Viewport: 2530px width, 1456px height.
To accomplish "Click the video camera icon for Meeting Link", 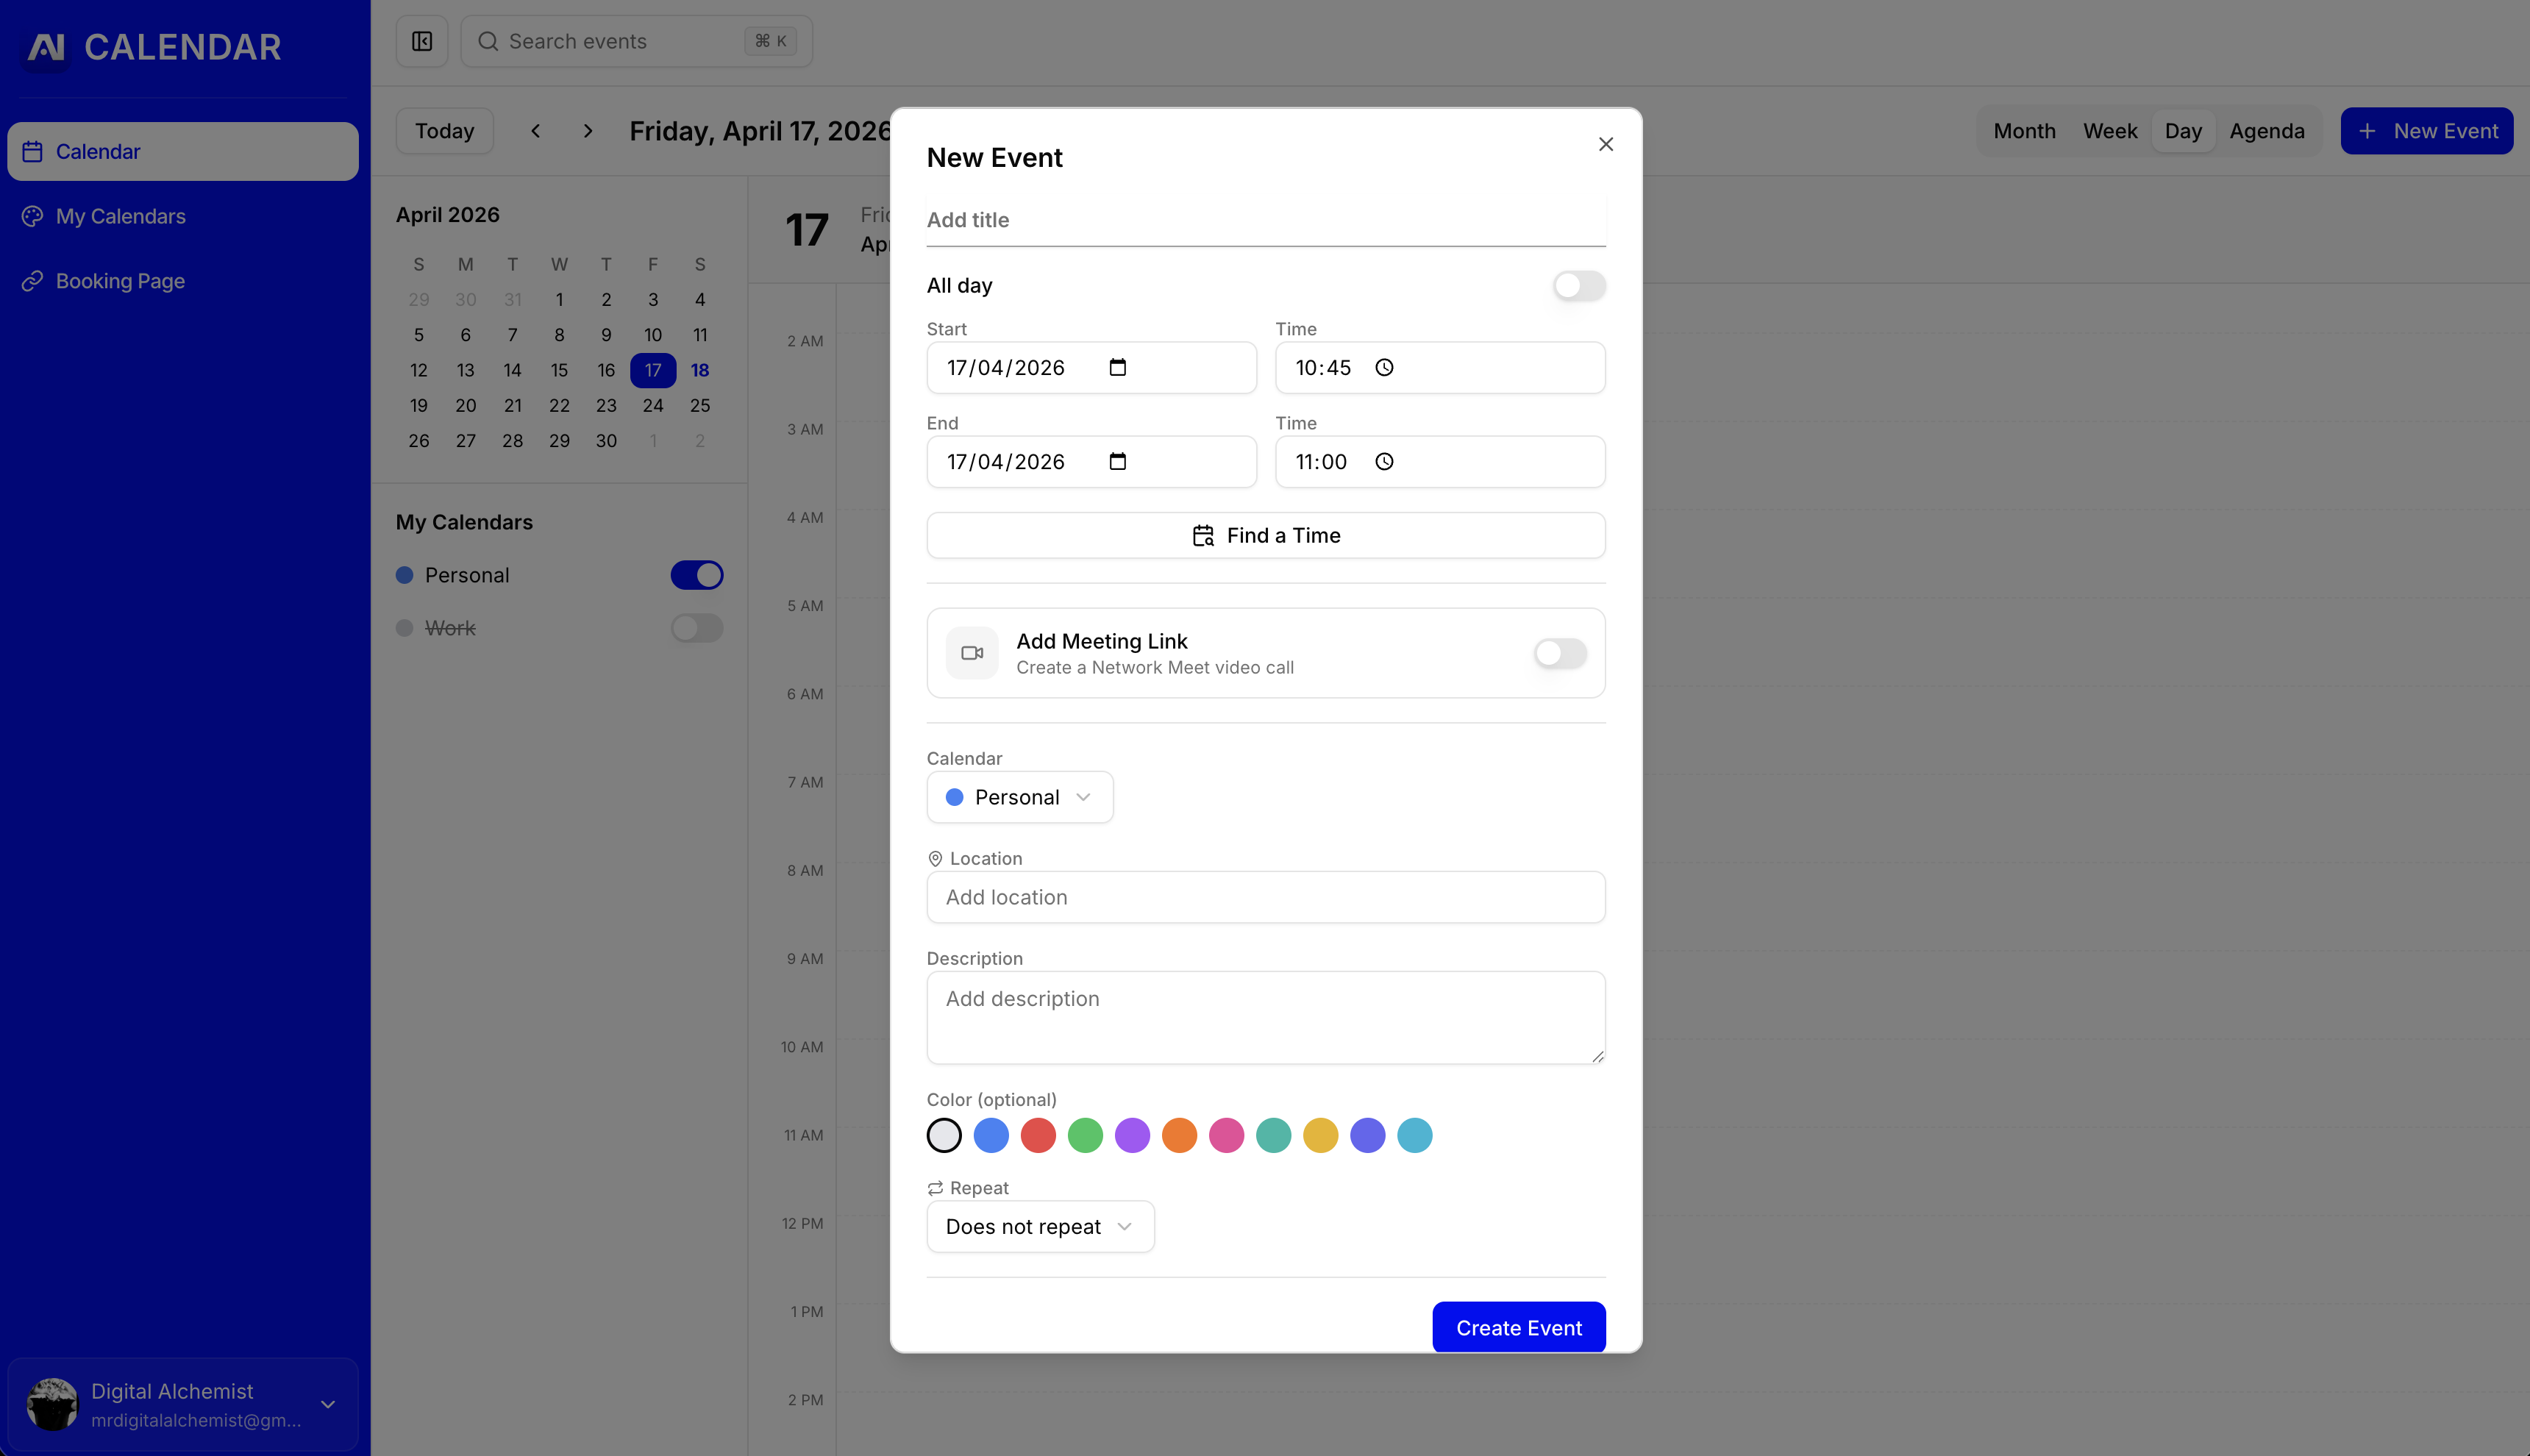I will (x=970, y=653).
